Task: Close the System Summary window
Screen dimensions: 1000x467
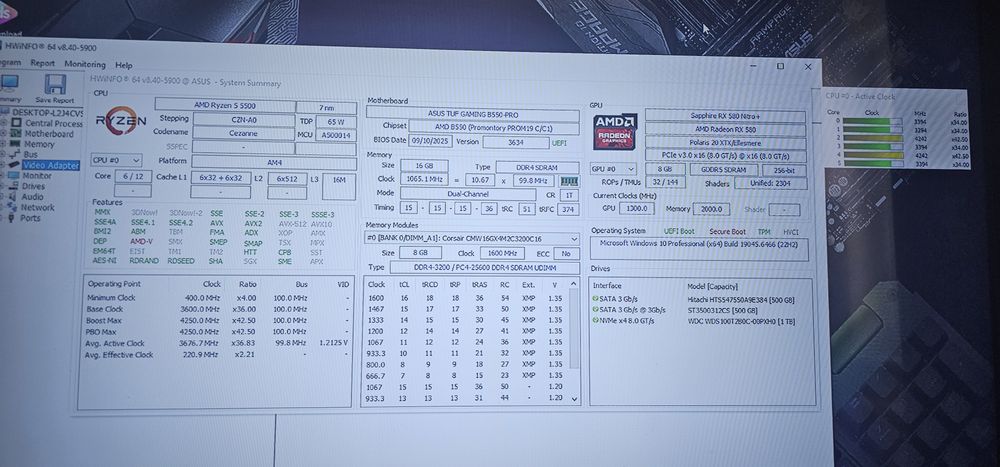Action: click(808, 66)
